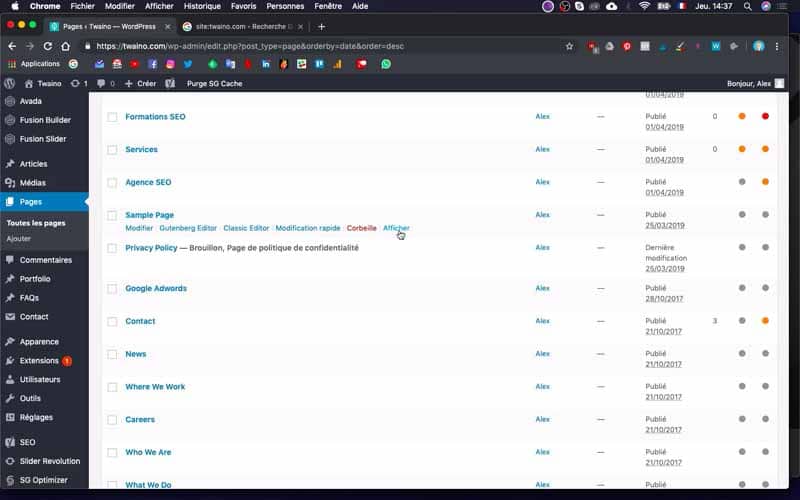Viewport: 800px width, 500px height.
Task: Click the Pinterest extension icon
Action: pyautogui.click(x=627, y=46)
